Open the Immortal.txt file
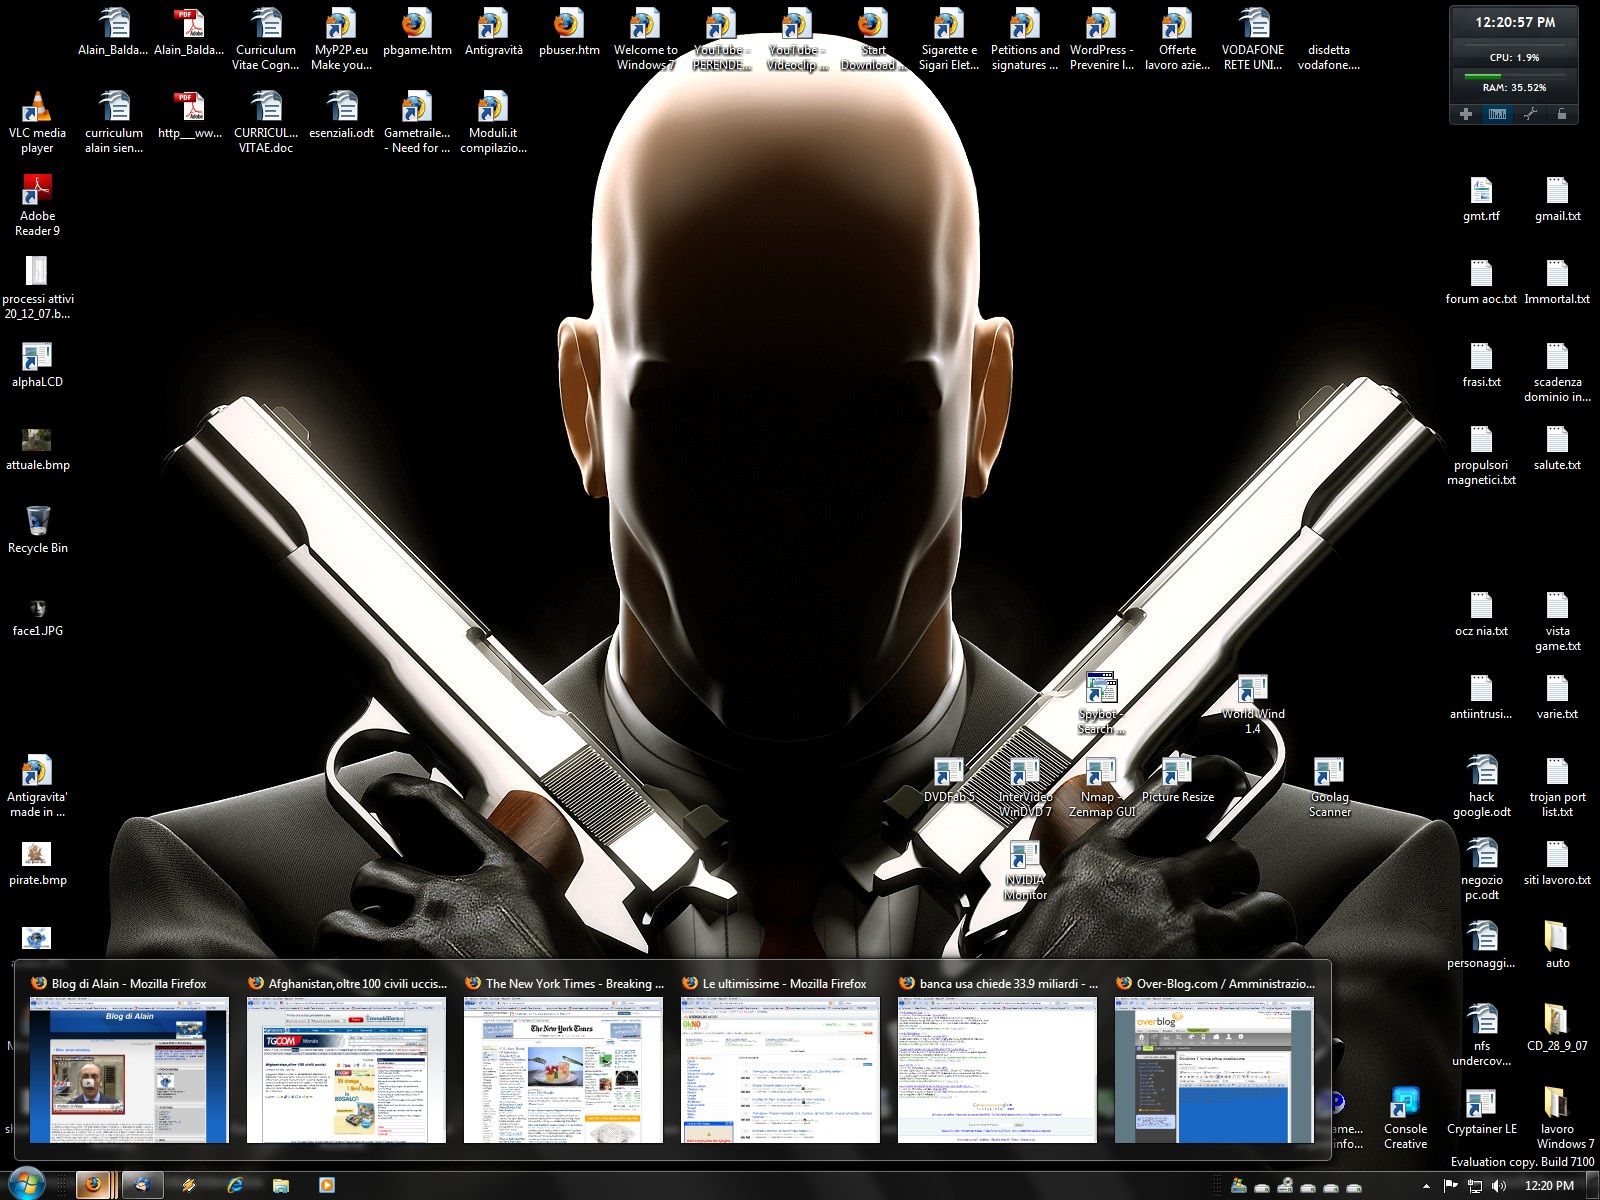This screenshot has width=1600, height=1200. [x=1557, y=281]
